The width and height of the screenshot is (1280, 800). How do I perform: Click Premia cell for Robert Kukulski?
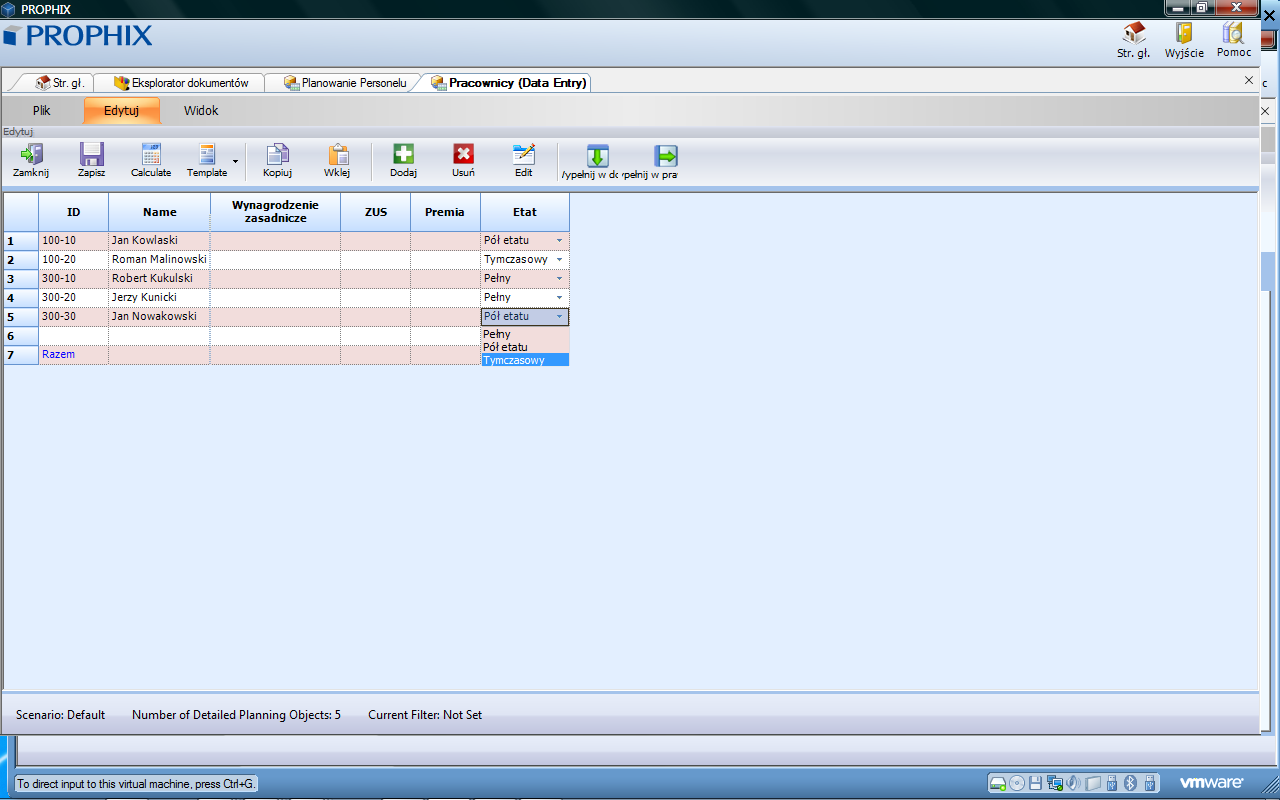[445, 279]
